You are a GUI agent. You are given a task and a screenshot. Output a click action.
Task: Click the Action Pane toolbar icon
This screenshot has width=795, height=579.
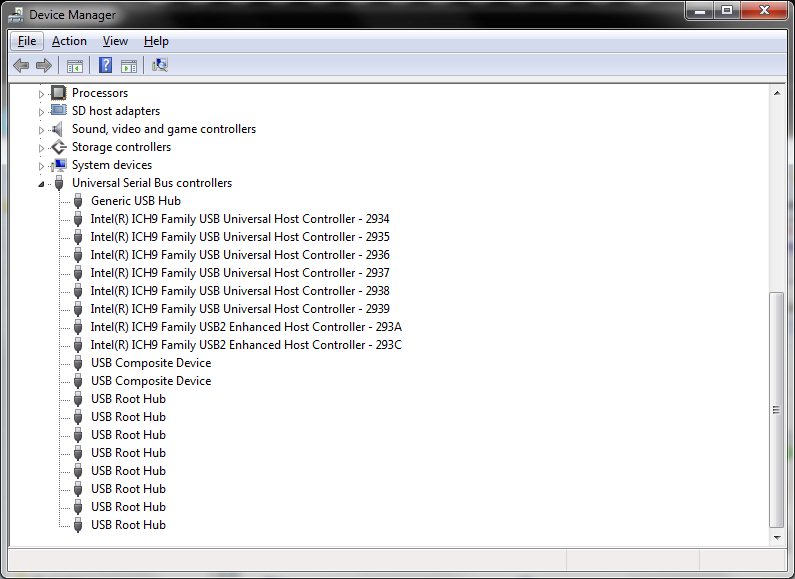(x=129, y=66)
